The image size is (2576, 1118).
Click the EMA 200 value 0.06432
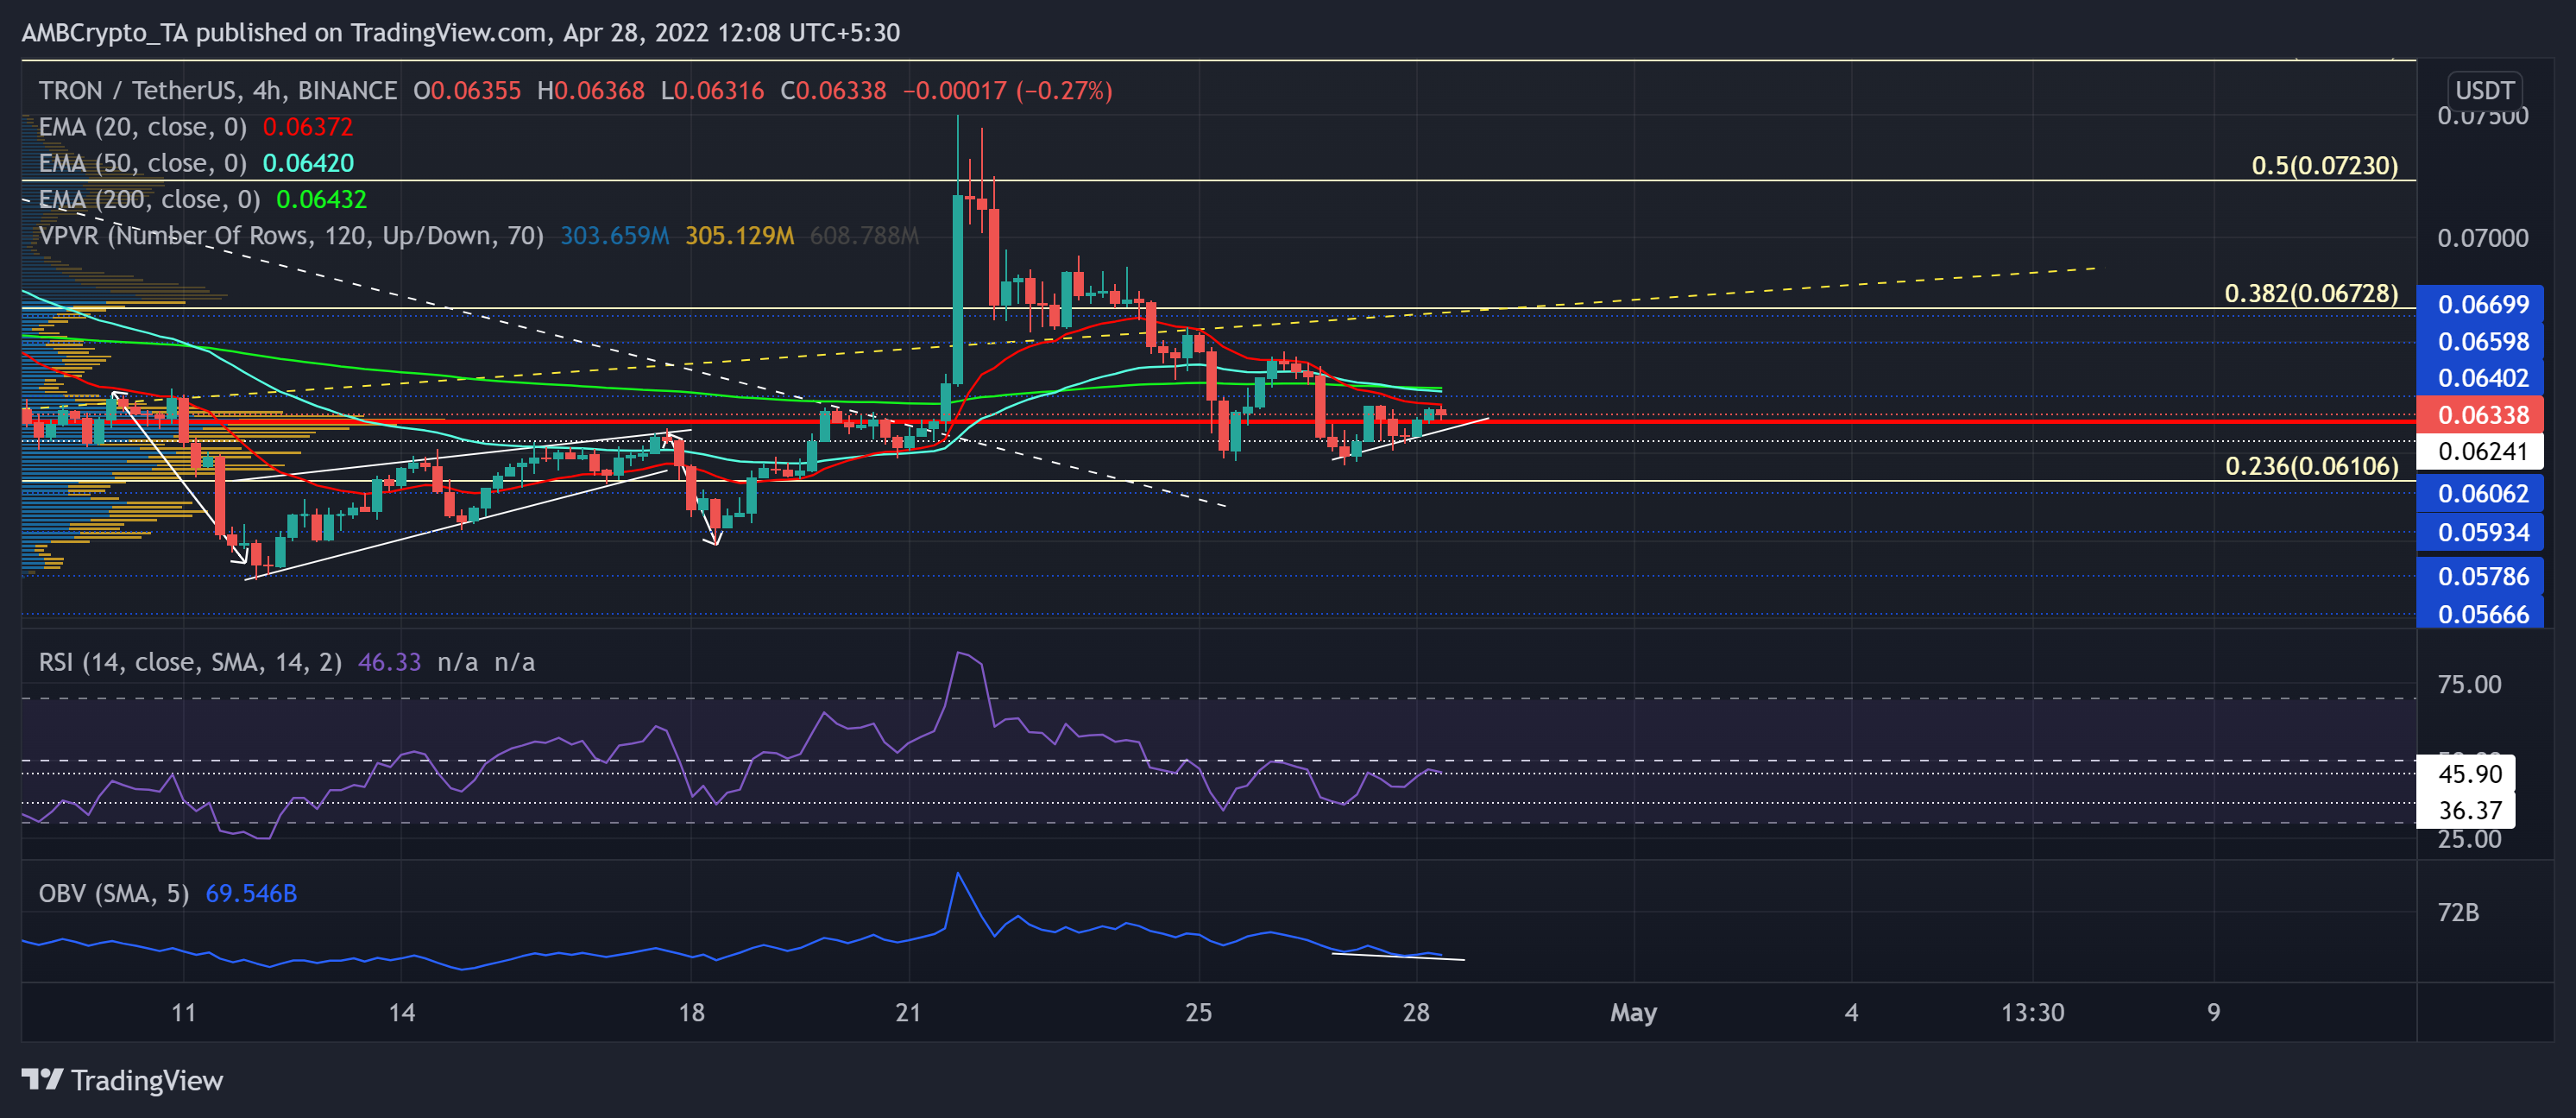[321, 199]
